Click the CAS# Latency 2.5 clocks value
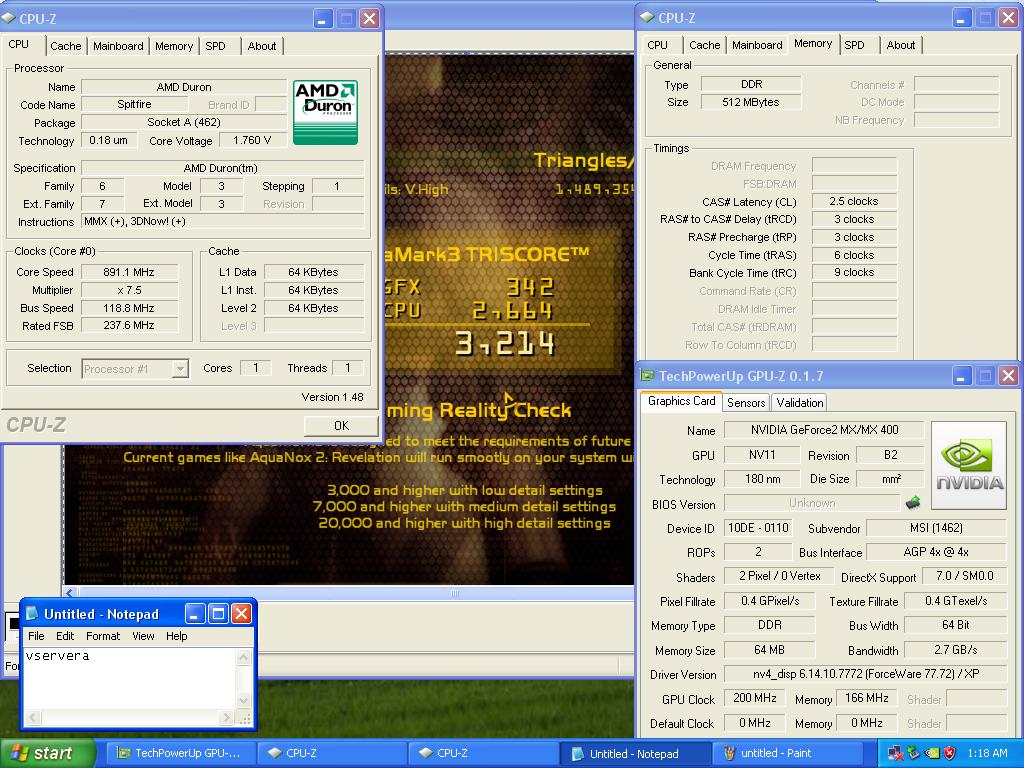 [x=854, y=201]
